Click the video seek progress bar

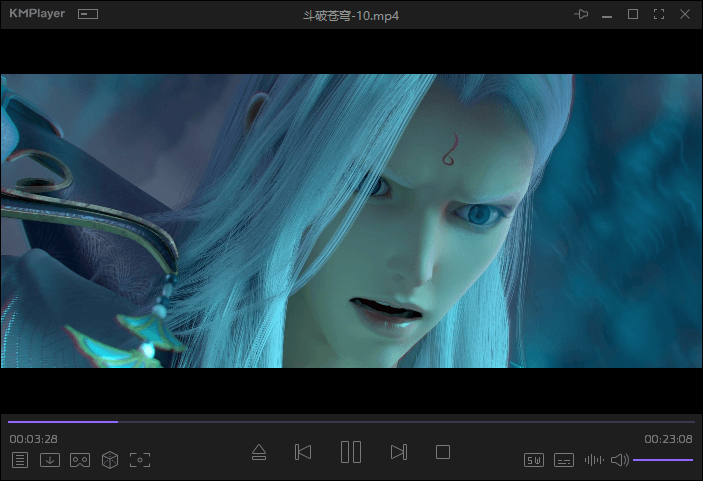[350, 422]
